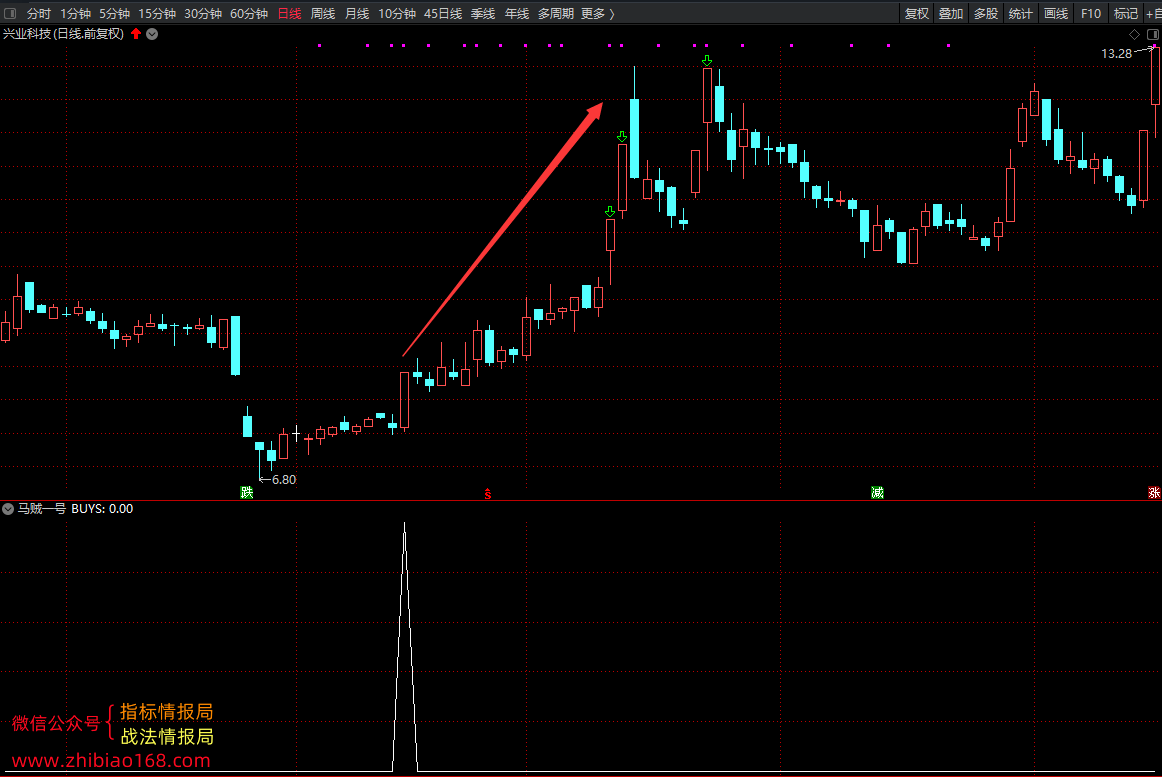Click the 复权 button
The width and height of the screenshot is (1162, 777).
[x=917, y=13]
